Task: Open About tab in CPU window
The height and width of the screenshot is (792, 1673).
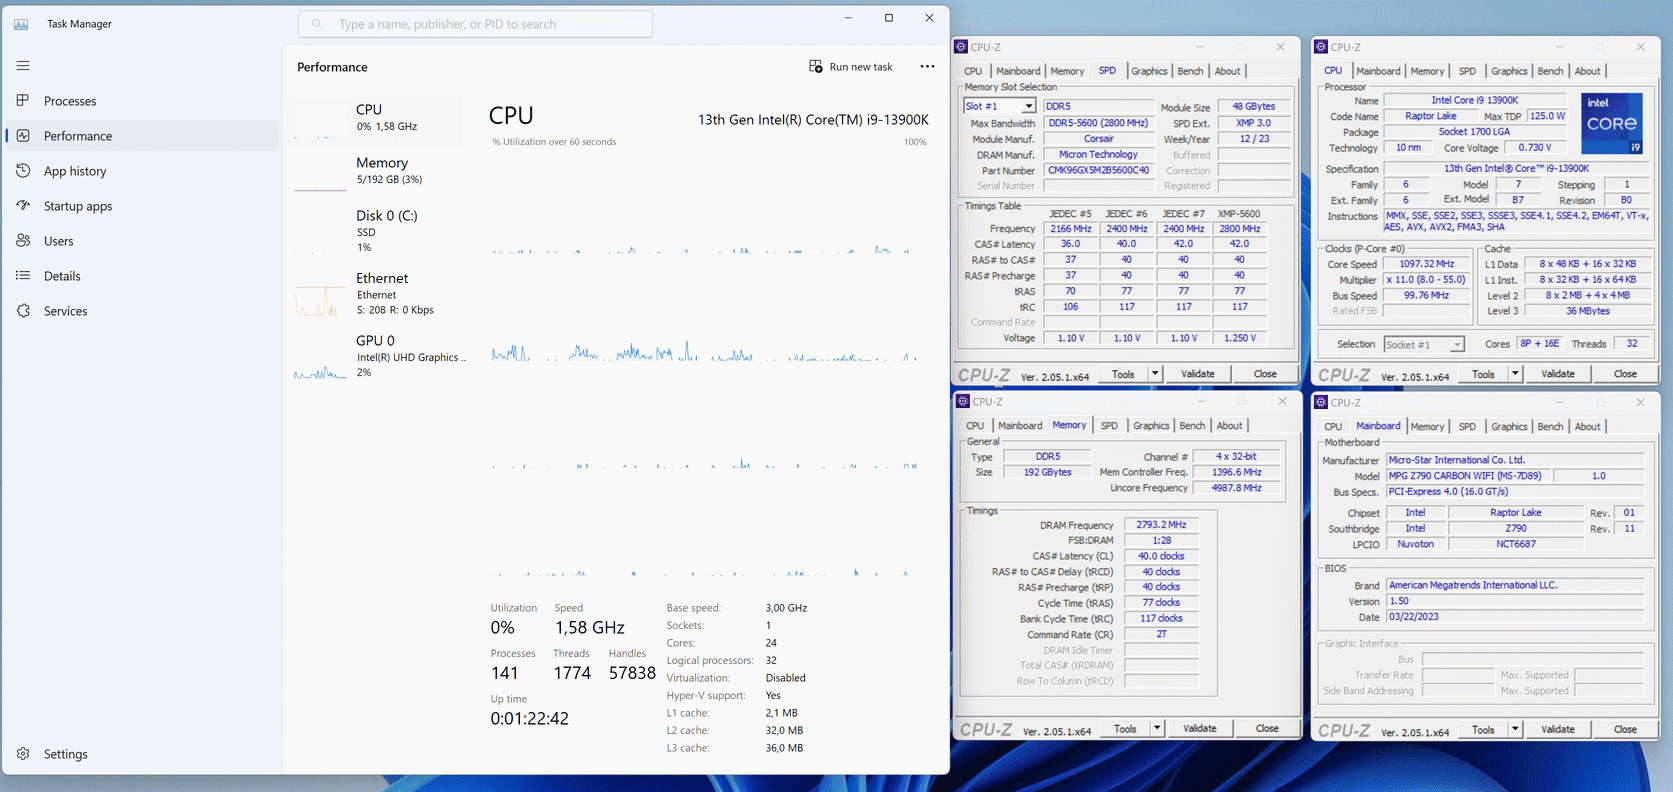Action: pos(1587,71)
